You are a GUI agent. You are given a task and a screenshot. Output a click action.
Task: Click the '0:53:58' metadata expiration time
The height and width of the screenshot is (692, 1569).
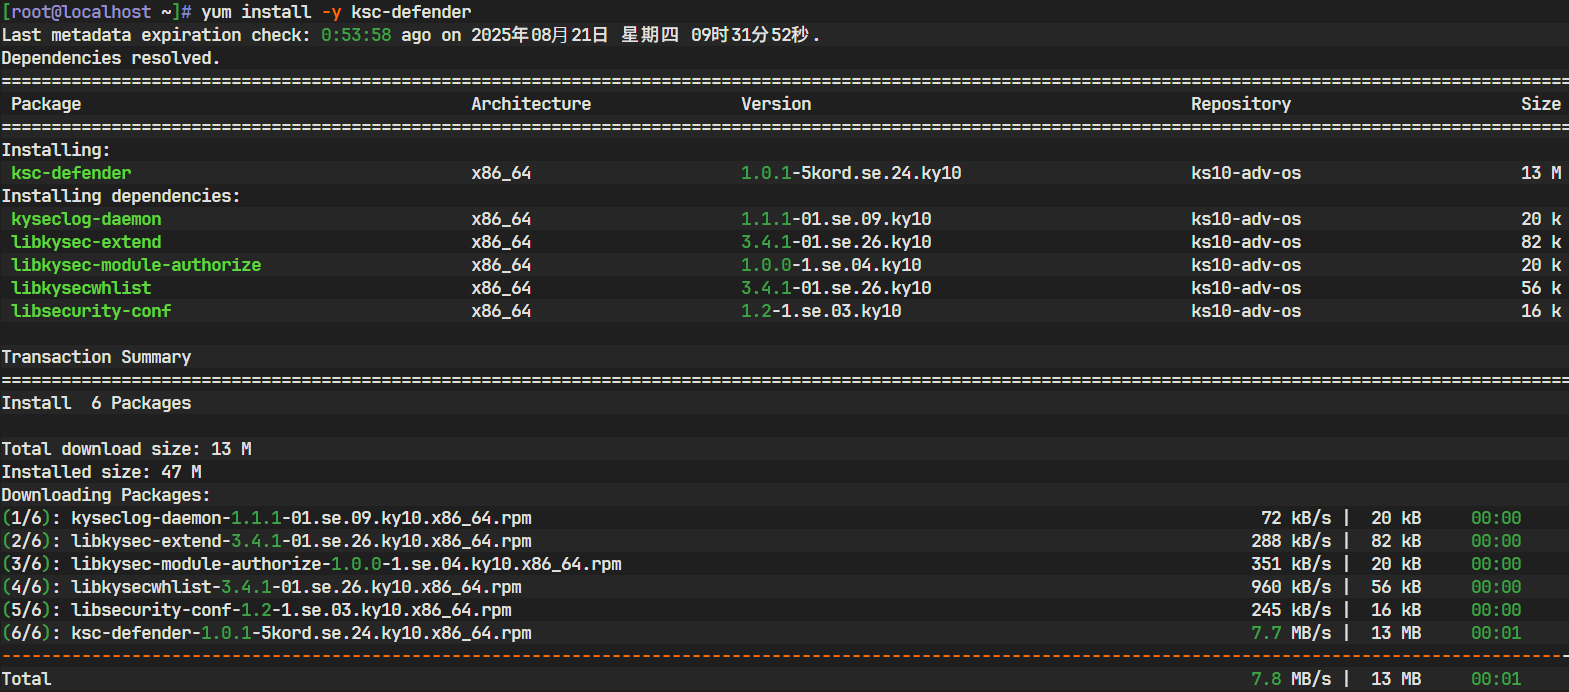click(x=356, y=35)
